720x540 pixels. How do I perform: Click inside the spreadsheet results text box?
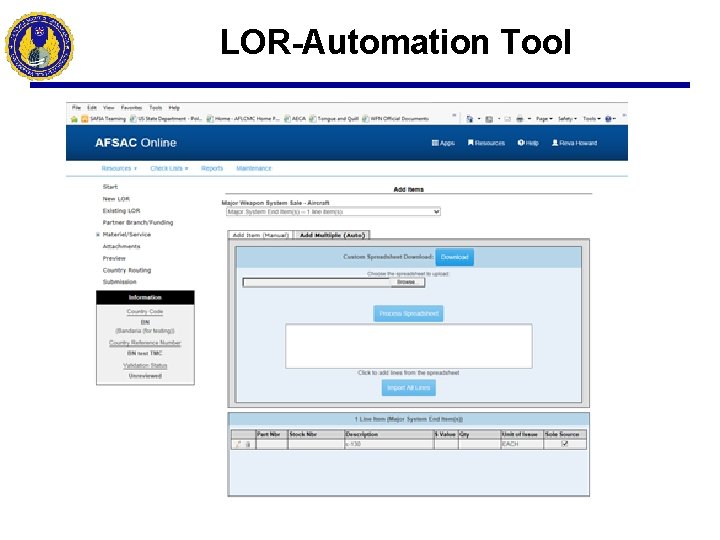pyautogui.click(x=409, y=346)
